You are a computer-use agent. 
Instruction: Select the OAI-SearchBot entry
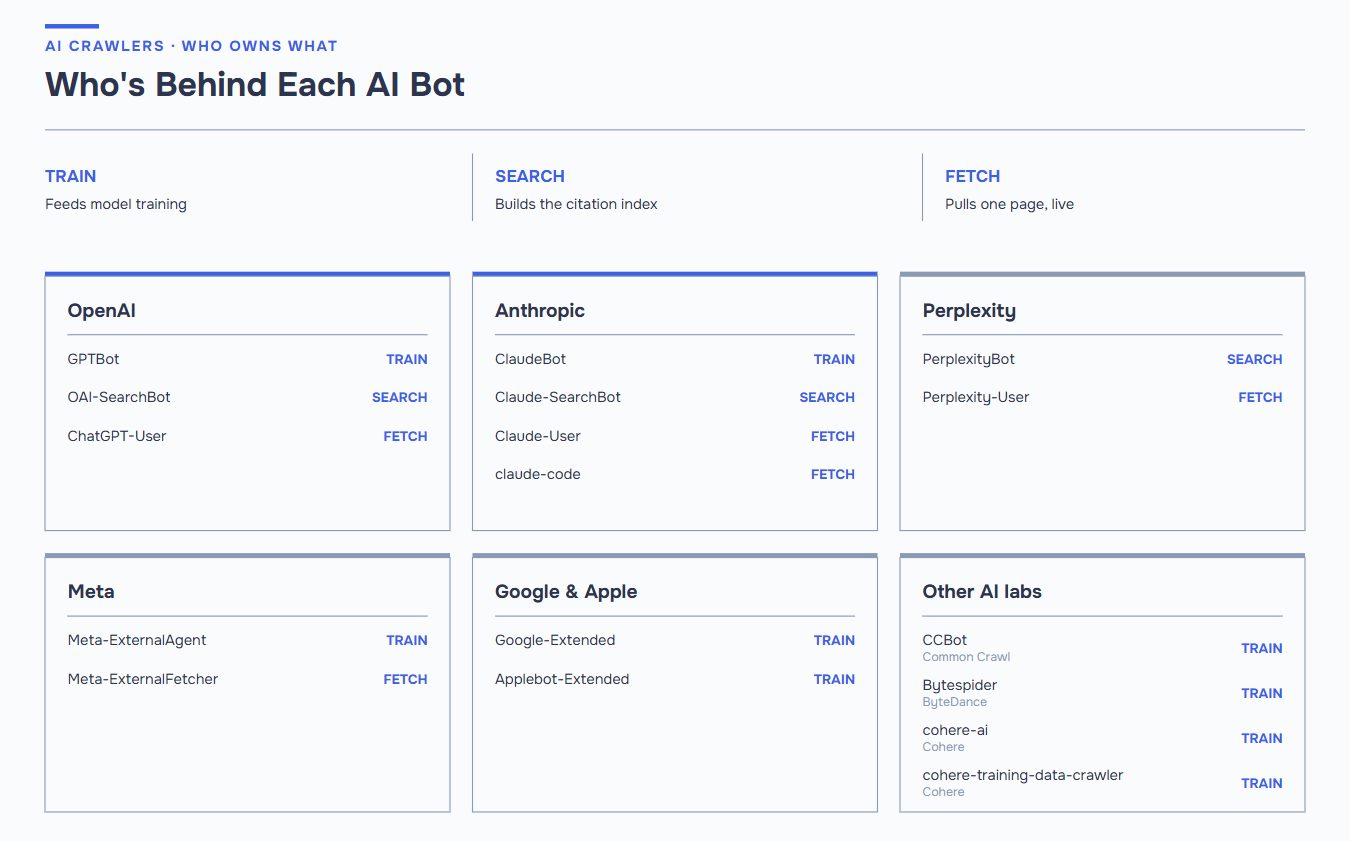[x=119, y=397]
